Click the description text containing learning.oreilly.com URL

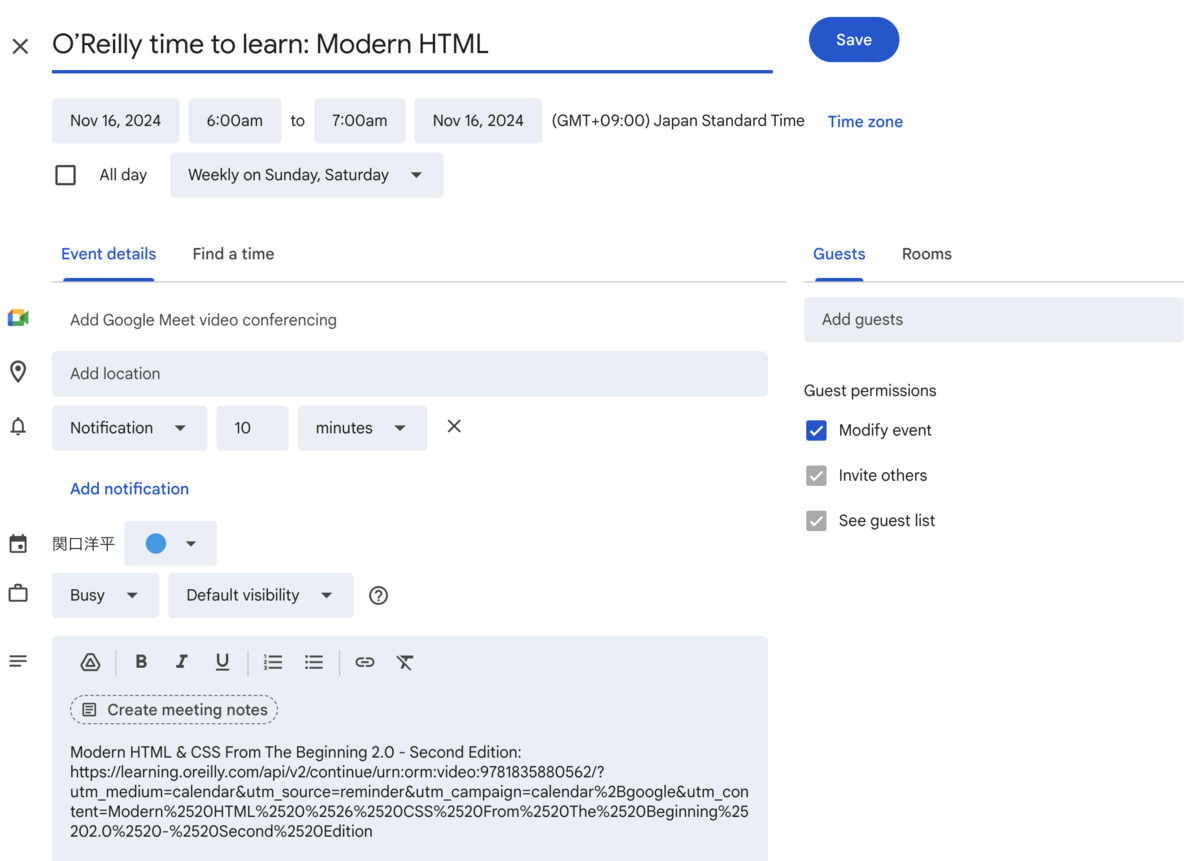pyautogui.click(x=409, y=791)
